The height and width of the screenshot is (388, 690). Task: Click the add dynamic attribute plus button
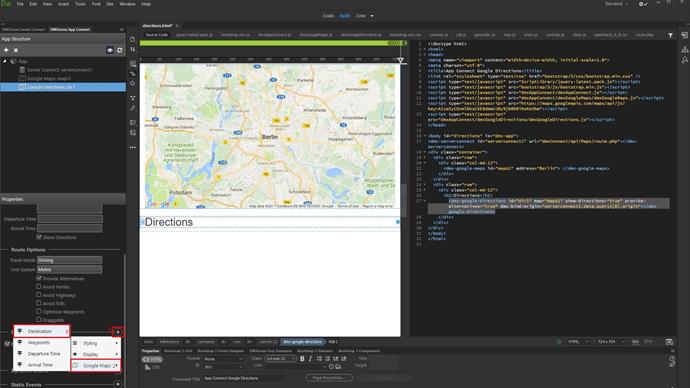(117, 332)
